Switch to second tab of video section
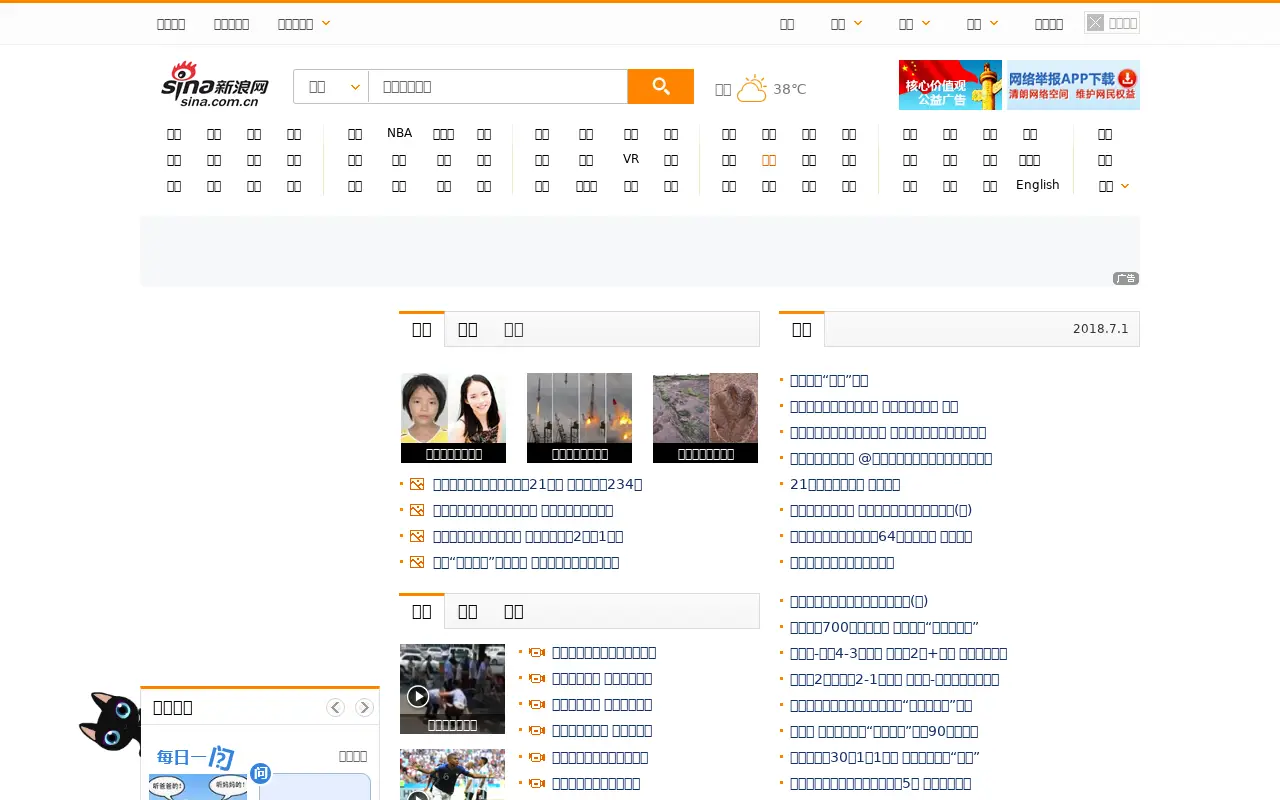The image size is (1280, 800). point(468,611)
